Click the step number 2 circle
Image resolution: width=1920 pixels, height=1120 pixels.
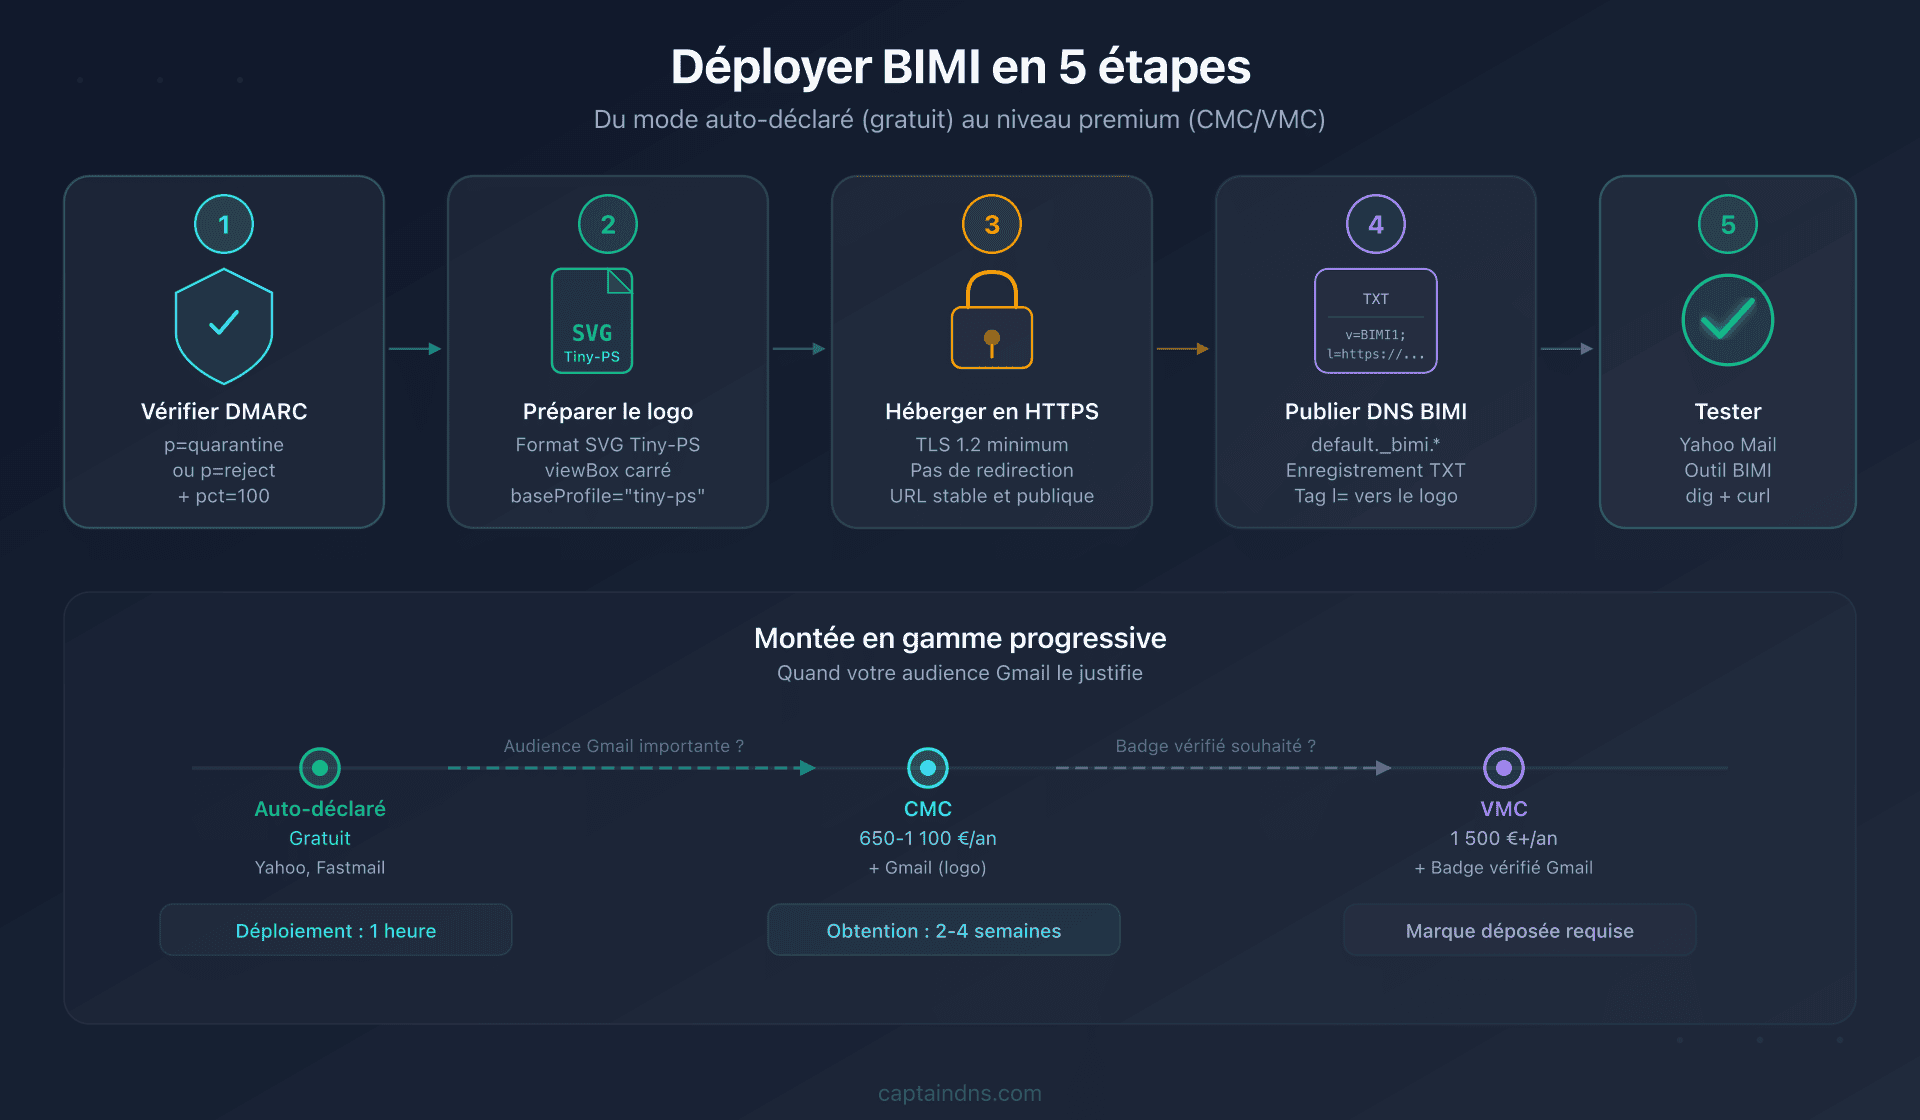tap(608, 224)
